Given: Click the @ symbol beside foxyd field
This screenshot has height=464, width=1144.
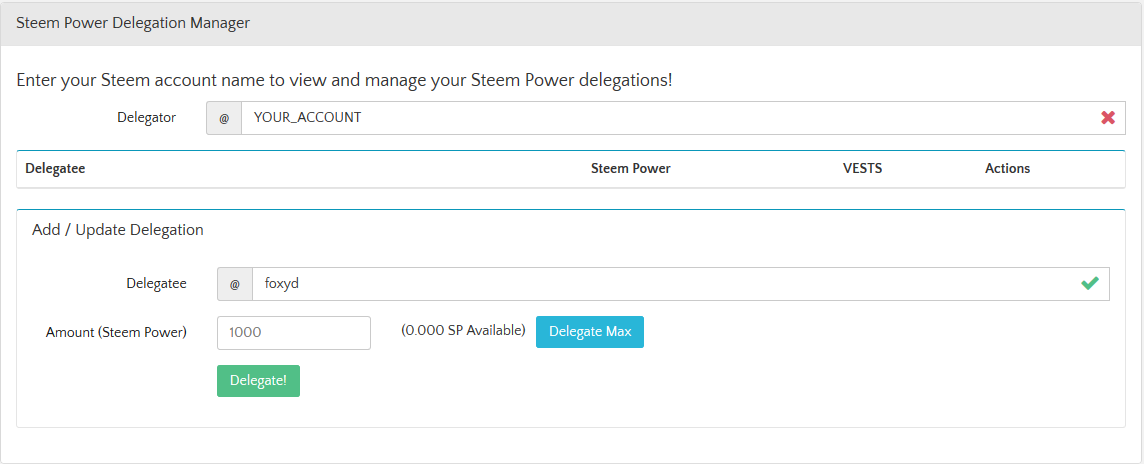Looking at the screenshot, I should pos(235,284).
